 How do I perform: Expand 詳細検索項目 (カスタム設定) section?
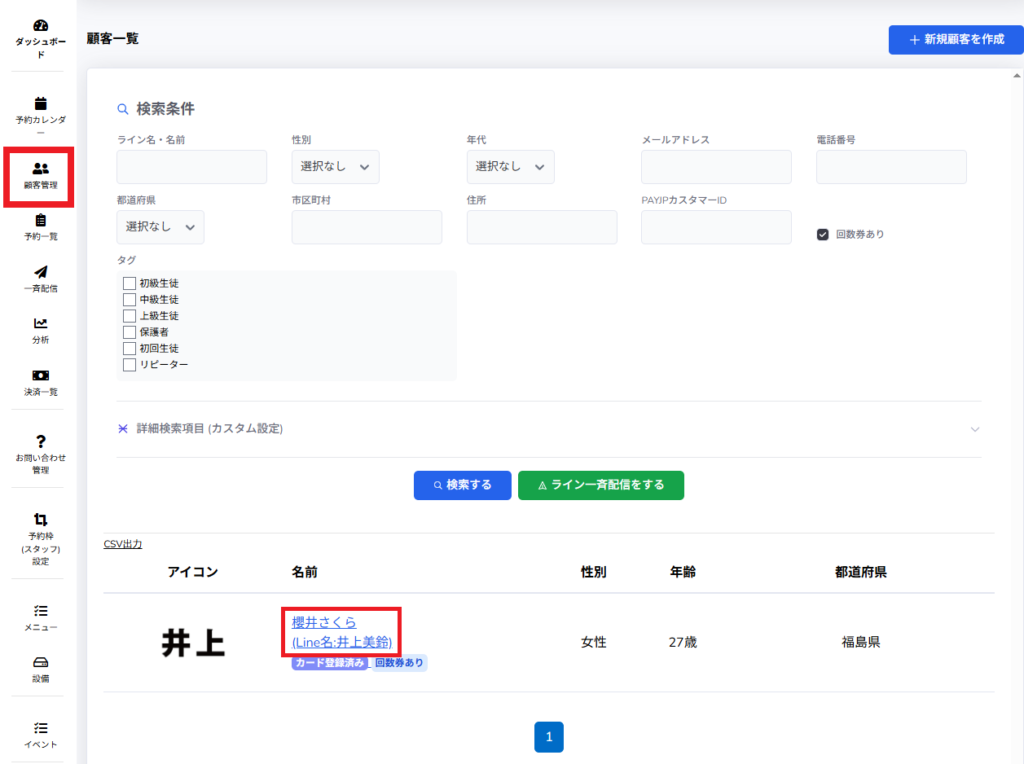pos(548,429)
